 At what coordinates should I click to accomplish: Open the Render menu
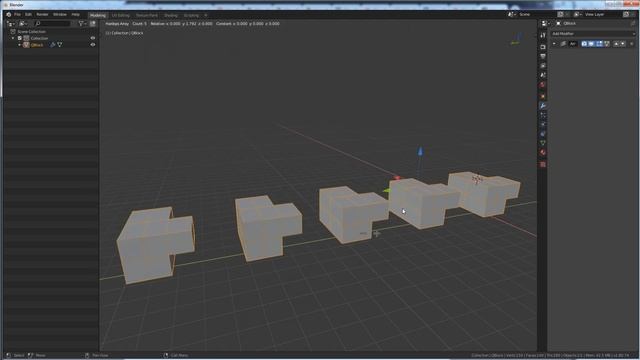click(42, 14)
